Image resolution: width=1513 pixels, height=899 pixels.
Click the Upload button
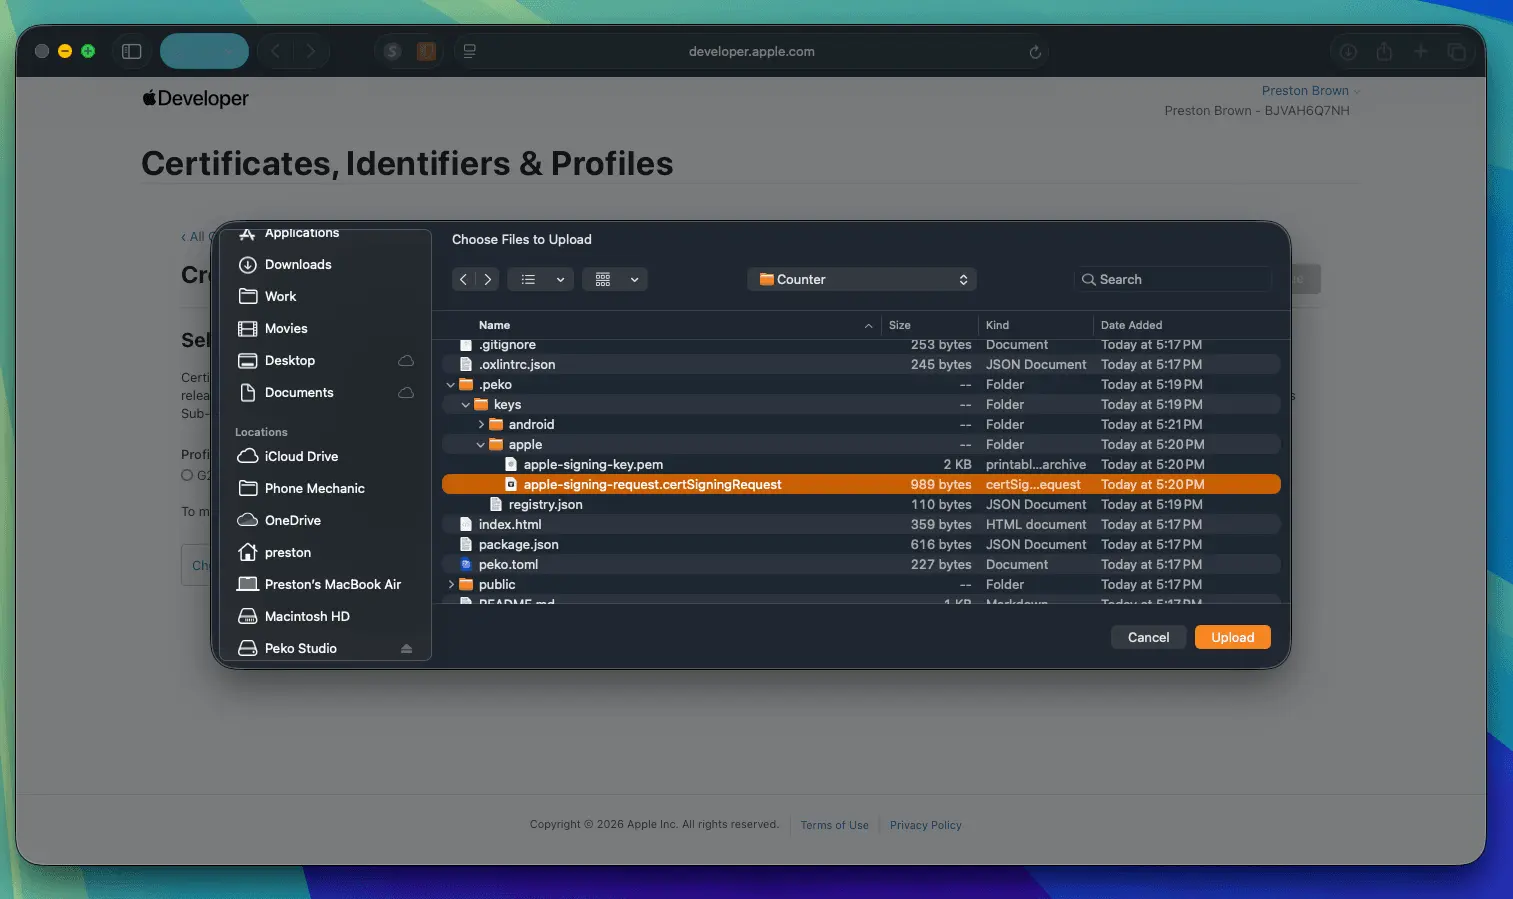[x=1233, y=638]
